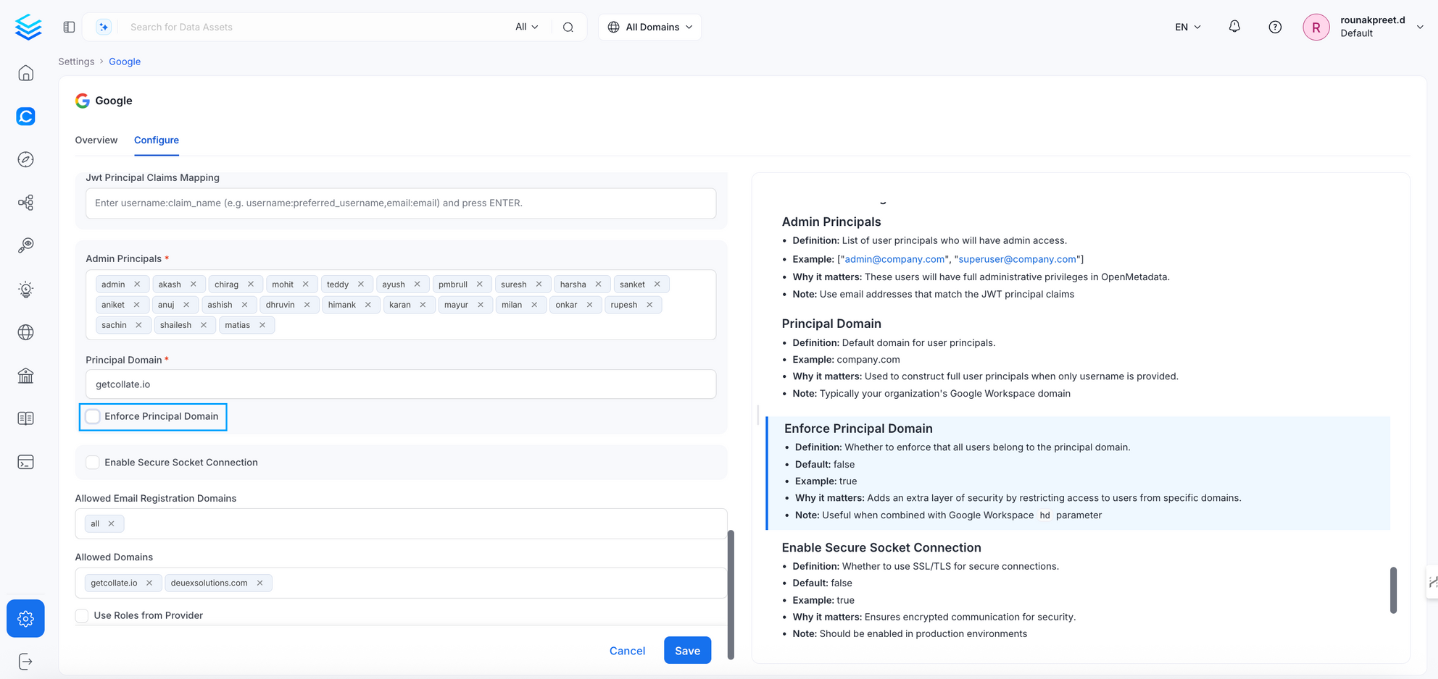Open the Explore compass icon in sidebar

pyautogui.click(x=26, y=159)
